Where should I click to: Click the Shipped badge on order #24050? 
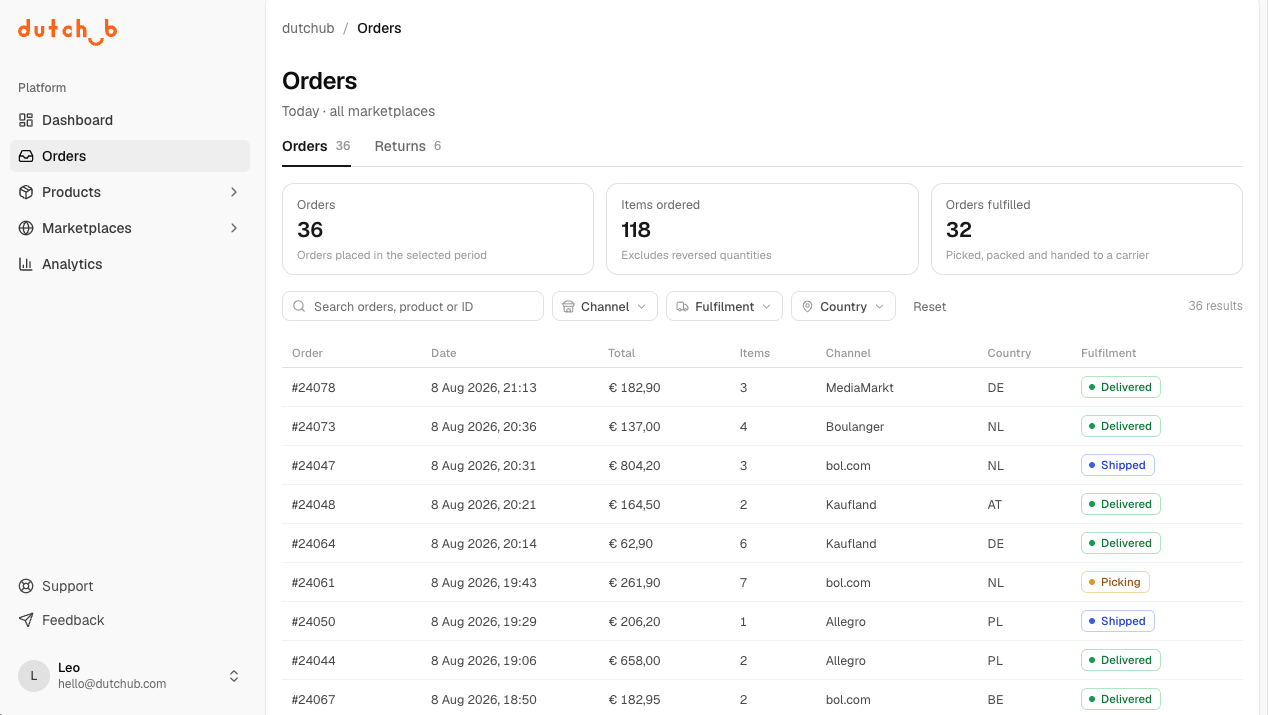point(1118,621)
